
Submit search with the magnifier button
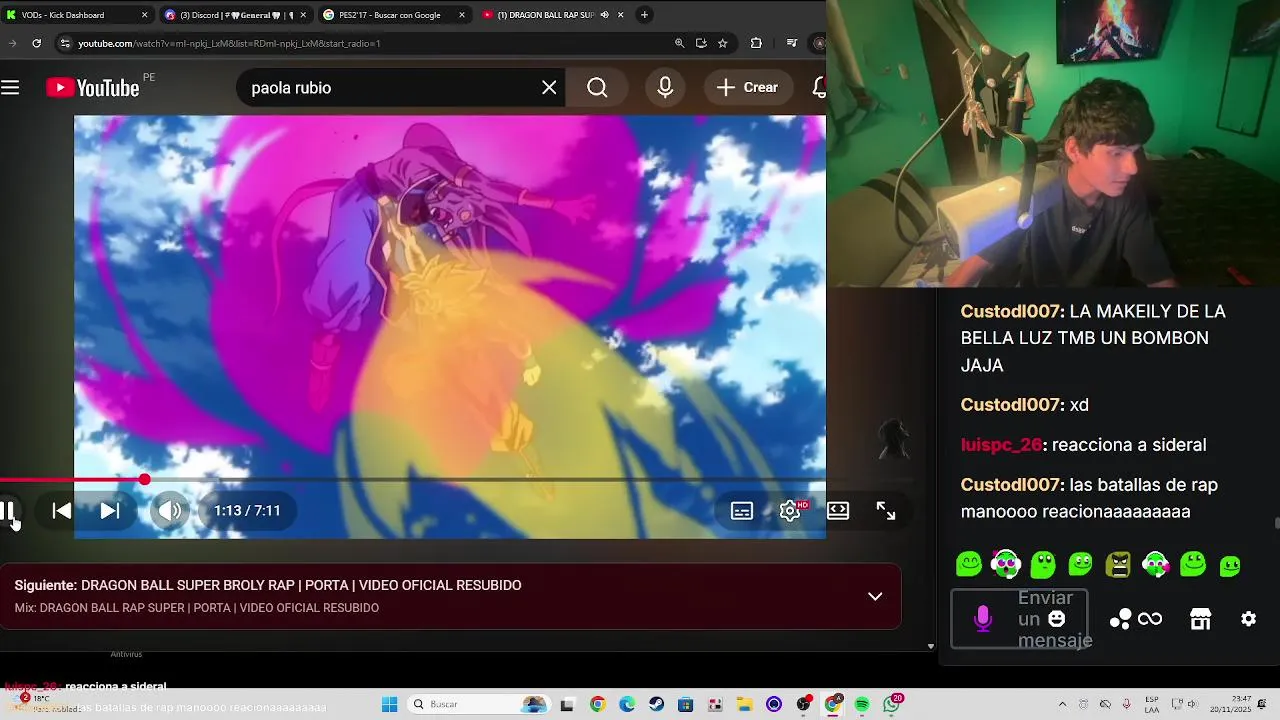597,88
